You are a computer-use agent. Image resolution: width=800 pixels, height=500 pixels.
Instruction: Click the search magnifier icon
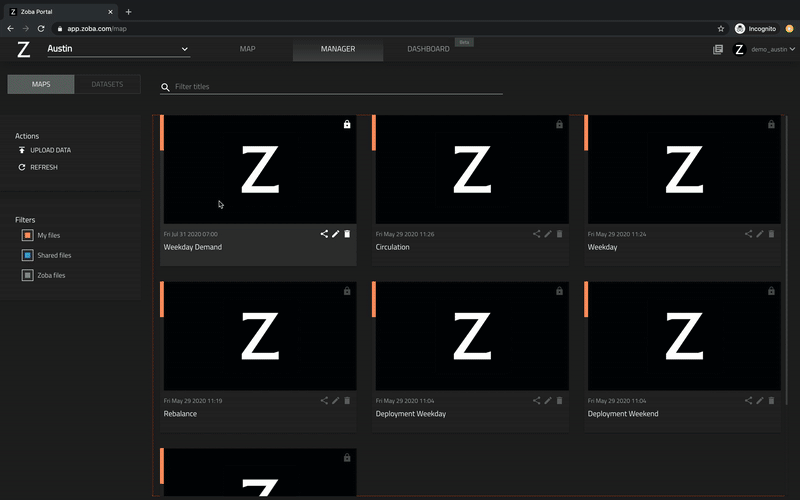(165, 87)
